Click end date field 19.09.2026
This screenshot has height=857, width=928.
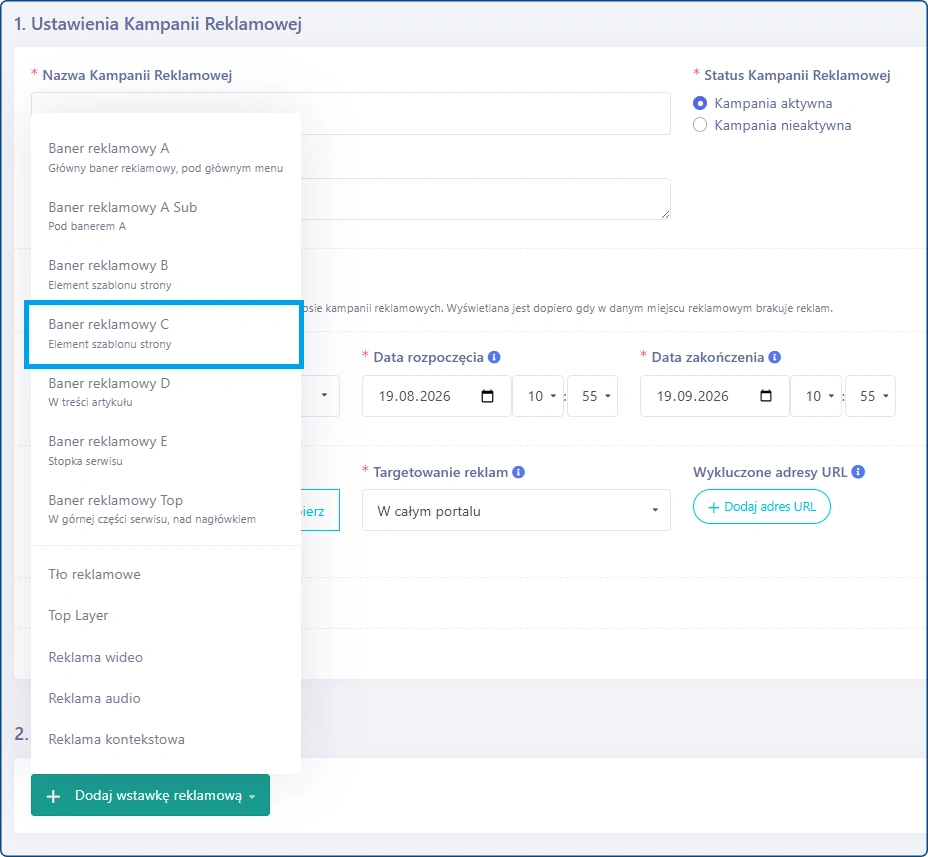click(714, 396)
